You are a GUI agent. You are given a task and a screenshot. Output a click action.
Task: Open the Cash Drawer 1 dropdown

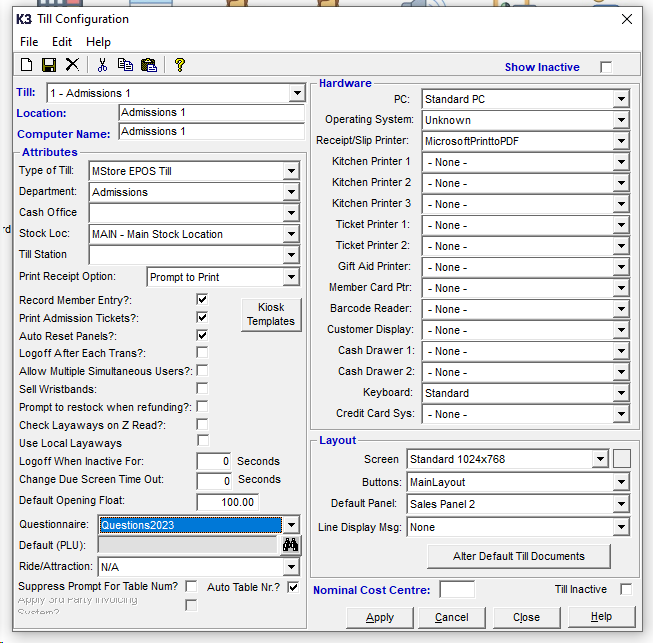(x=621, y=351)
